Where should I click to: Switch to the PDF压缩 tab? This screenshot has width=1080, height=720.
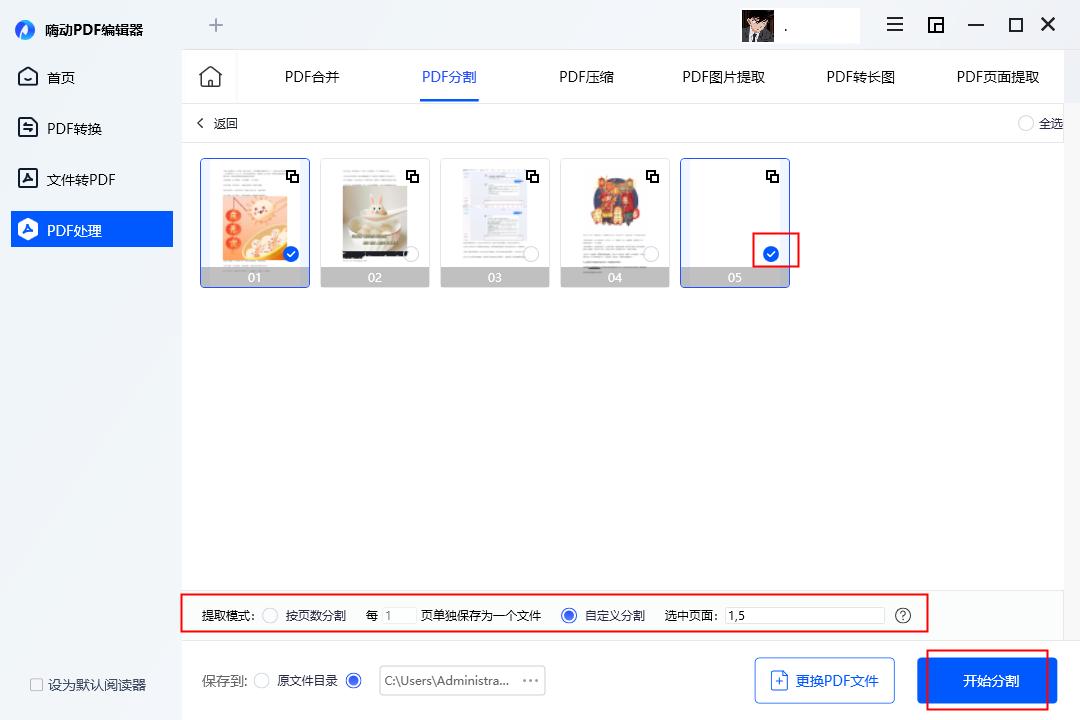pos(586,75)
